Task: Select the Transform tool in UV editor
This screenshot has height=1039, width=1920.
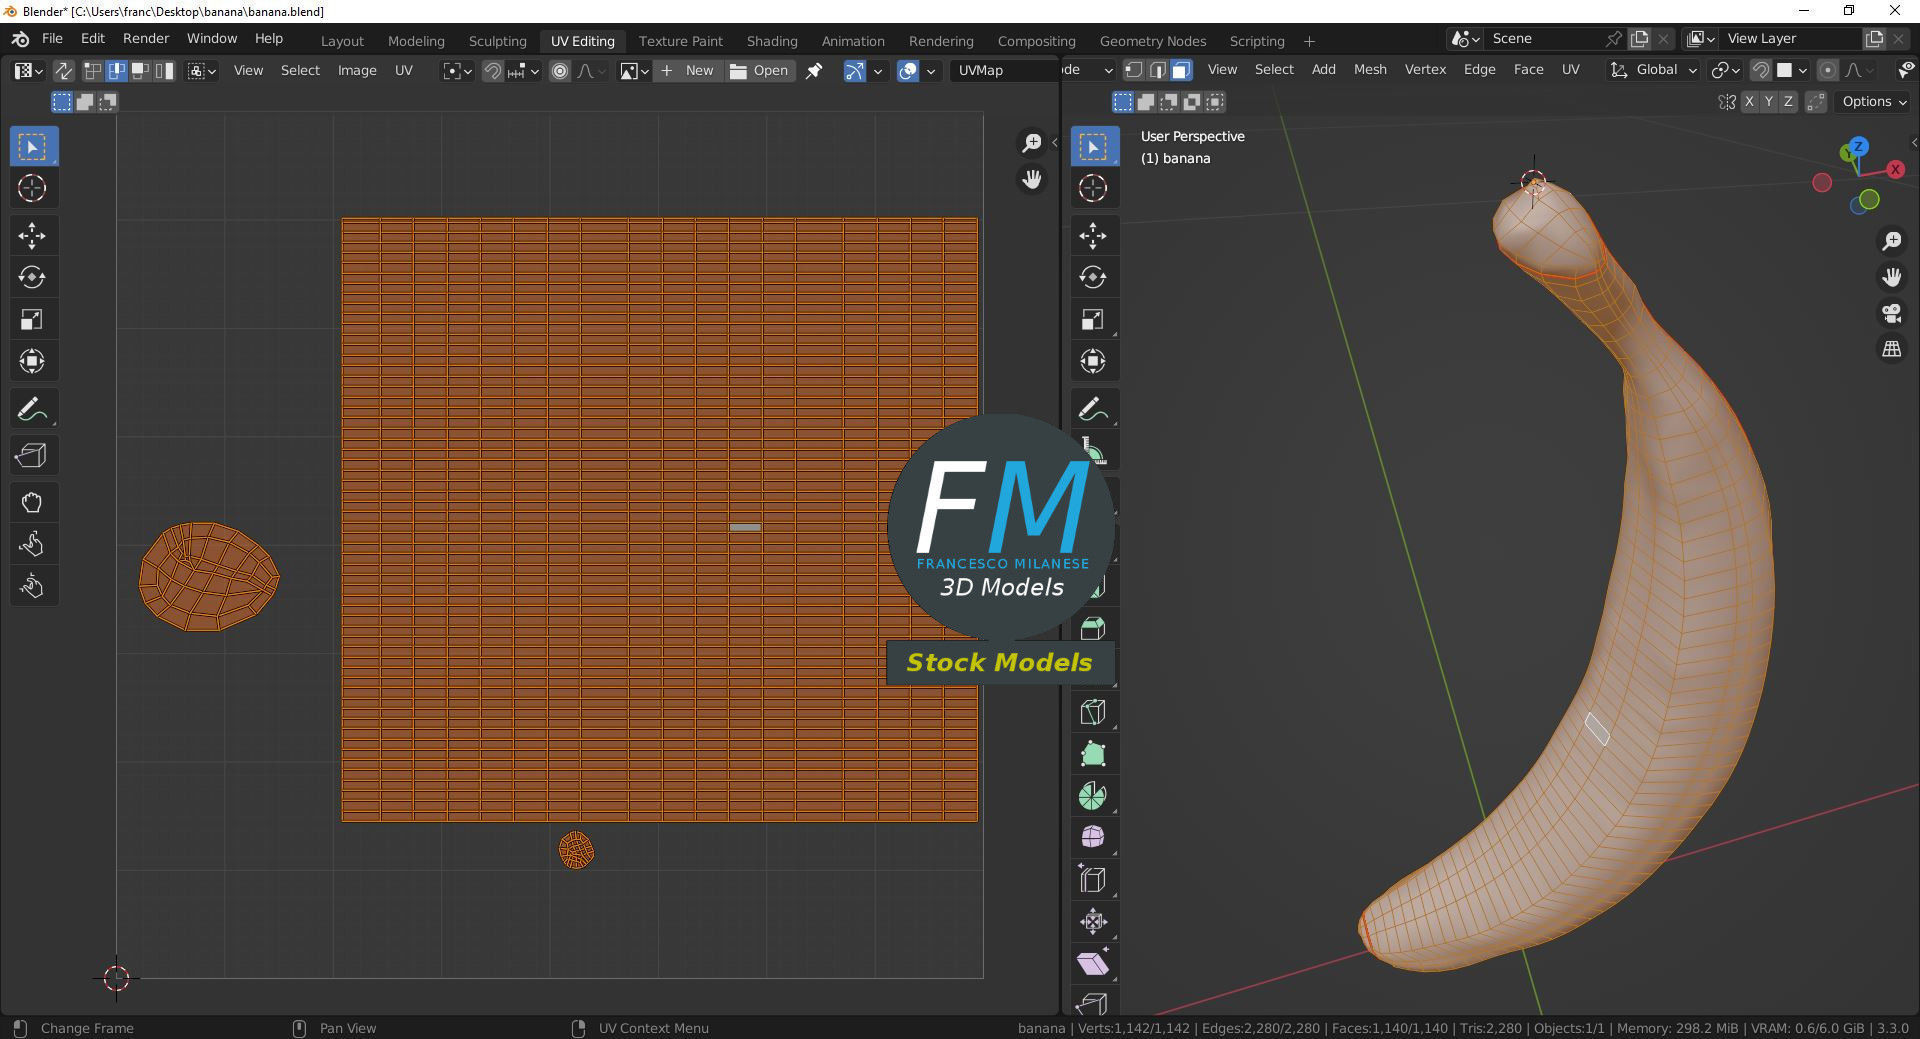Action: tap(32, 361)
